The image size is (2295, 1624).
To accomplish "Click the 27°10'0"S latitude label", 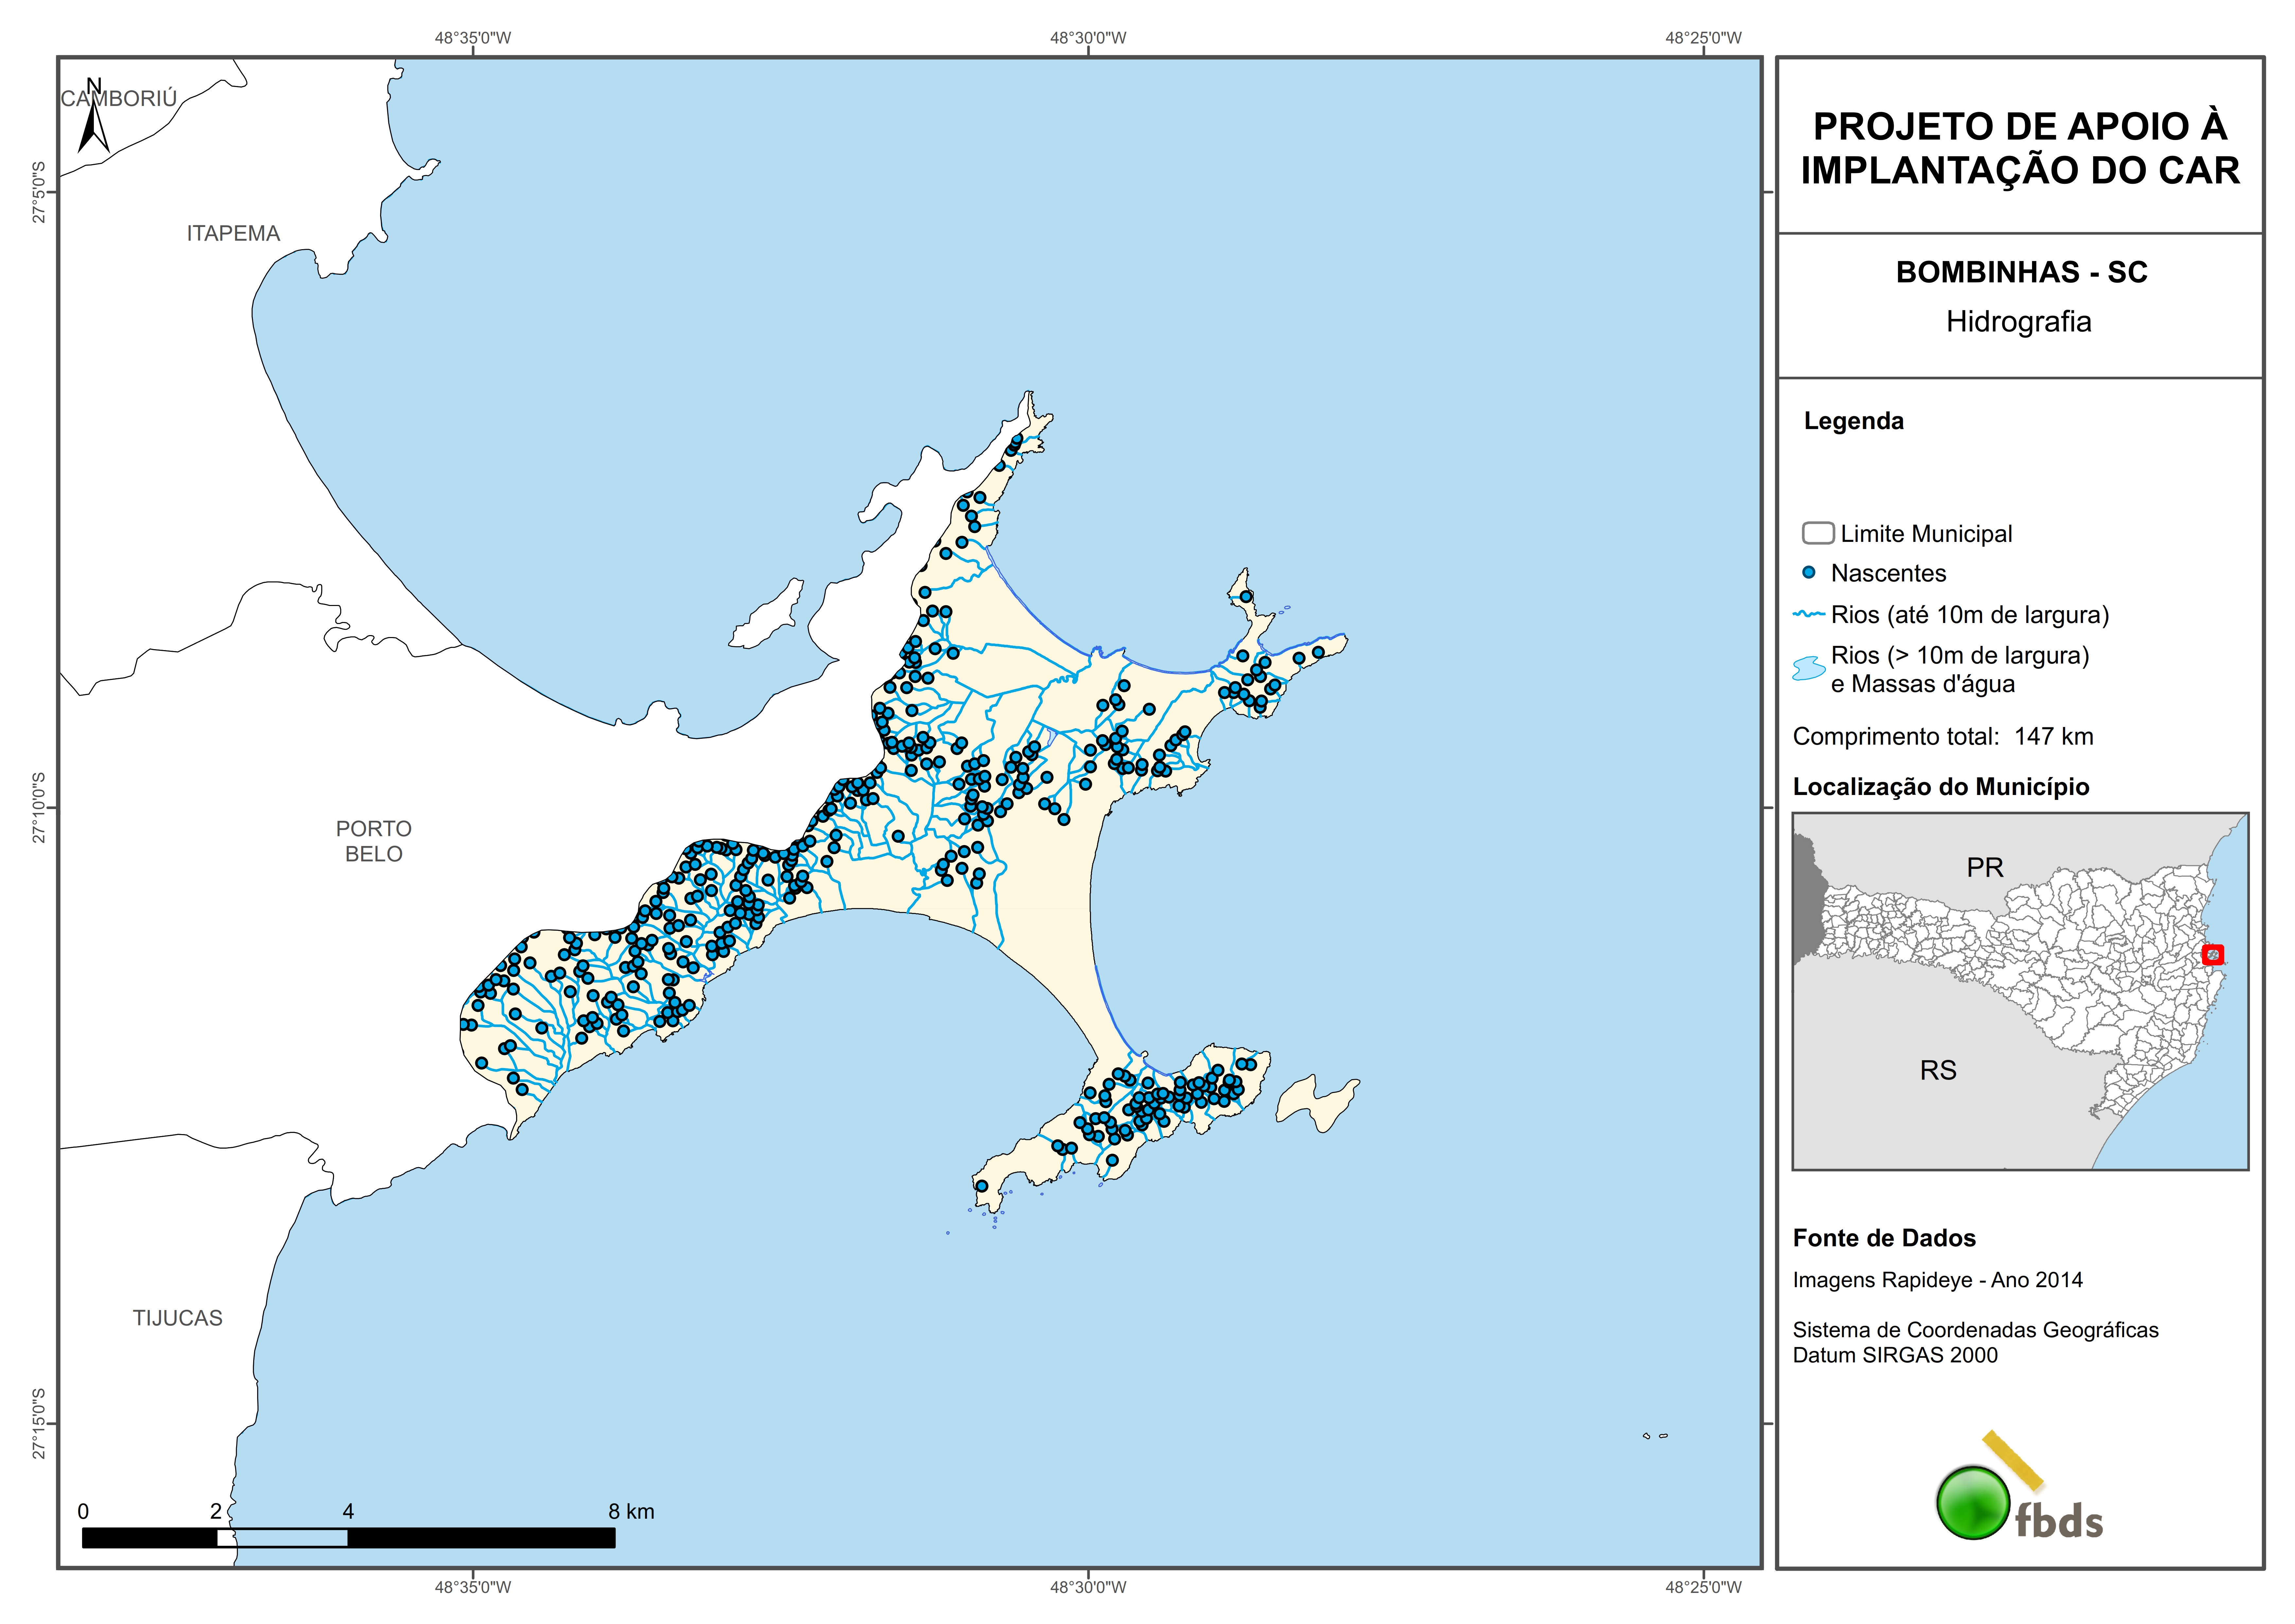I will pyautogui.click(x=39, y=808).
